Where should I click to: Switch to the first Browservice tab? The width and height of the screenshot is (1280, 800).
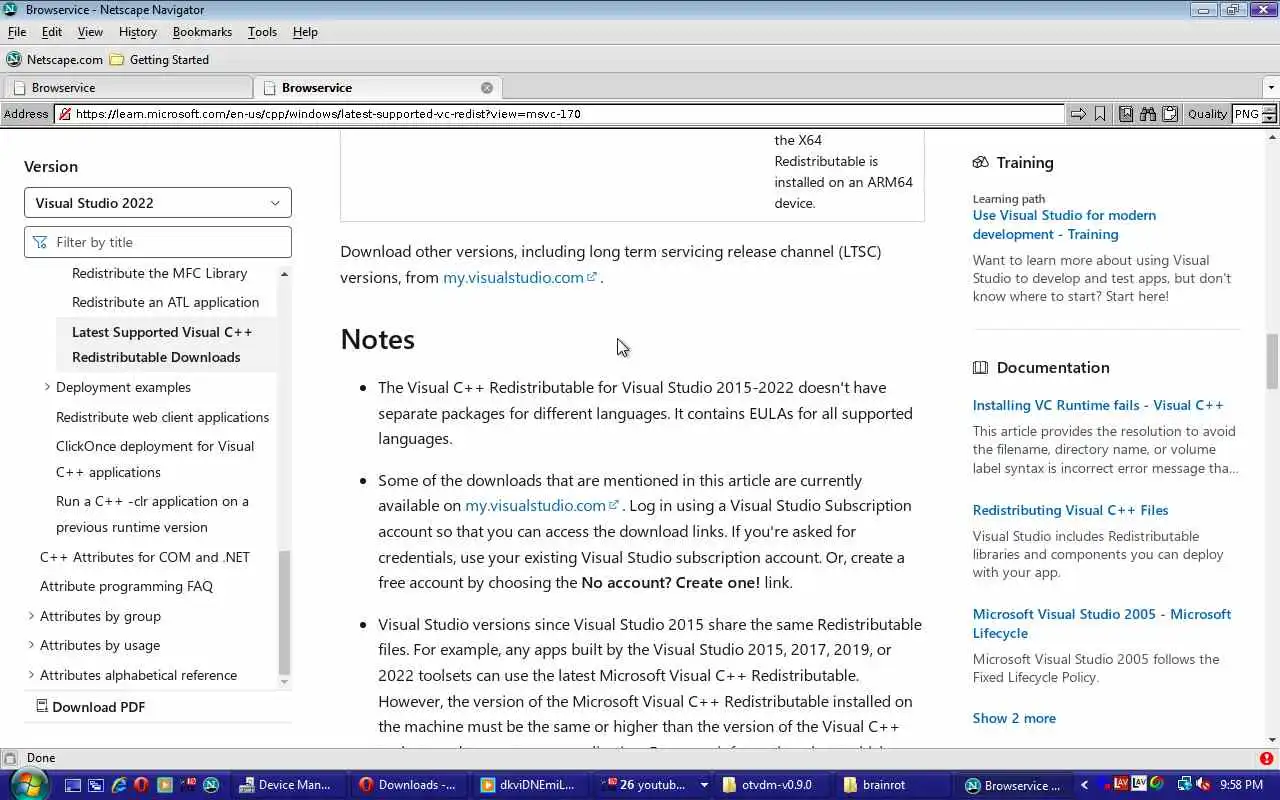(127, 88)
